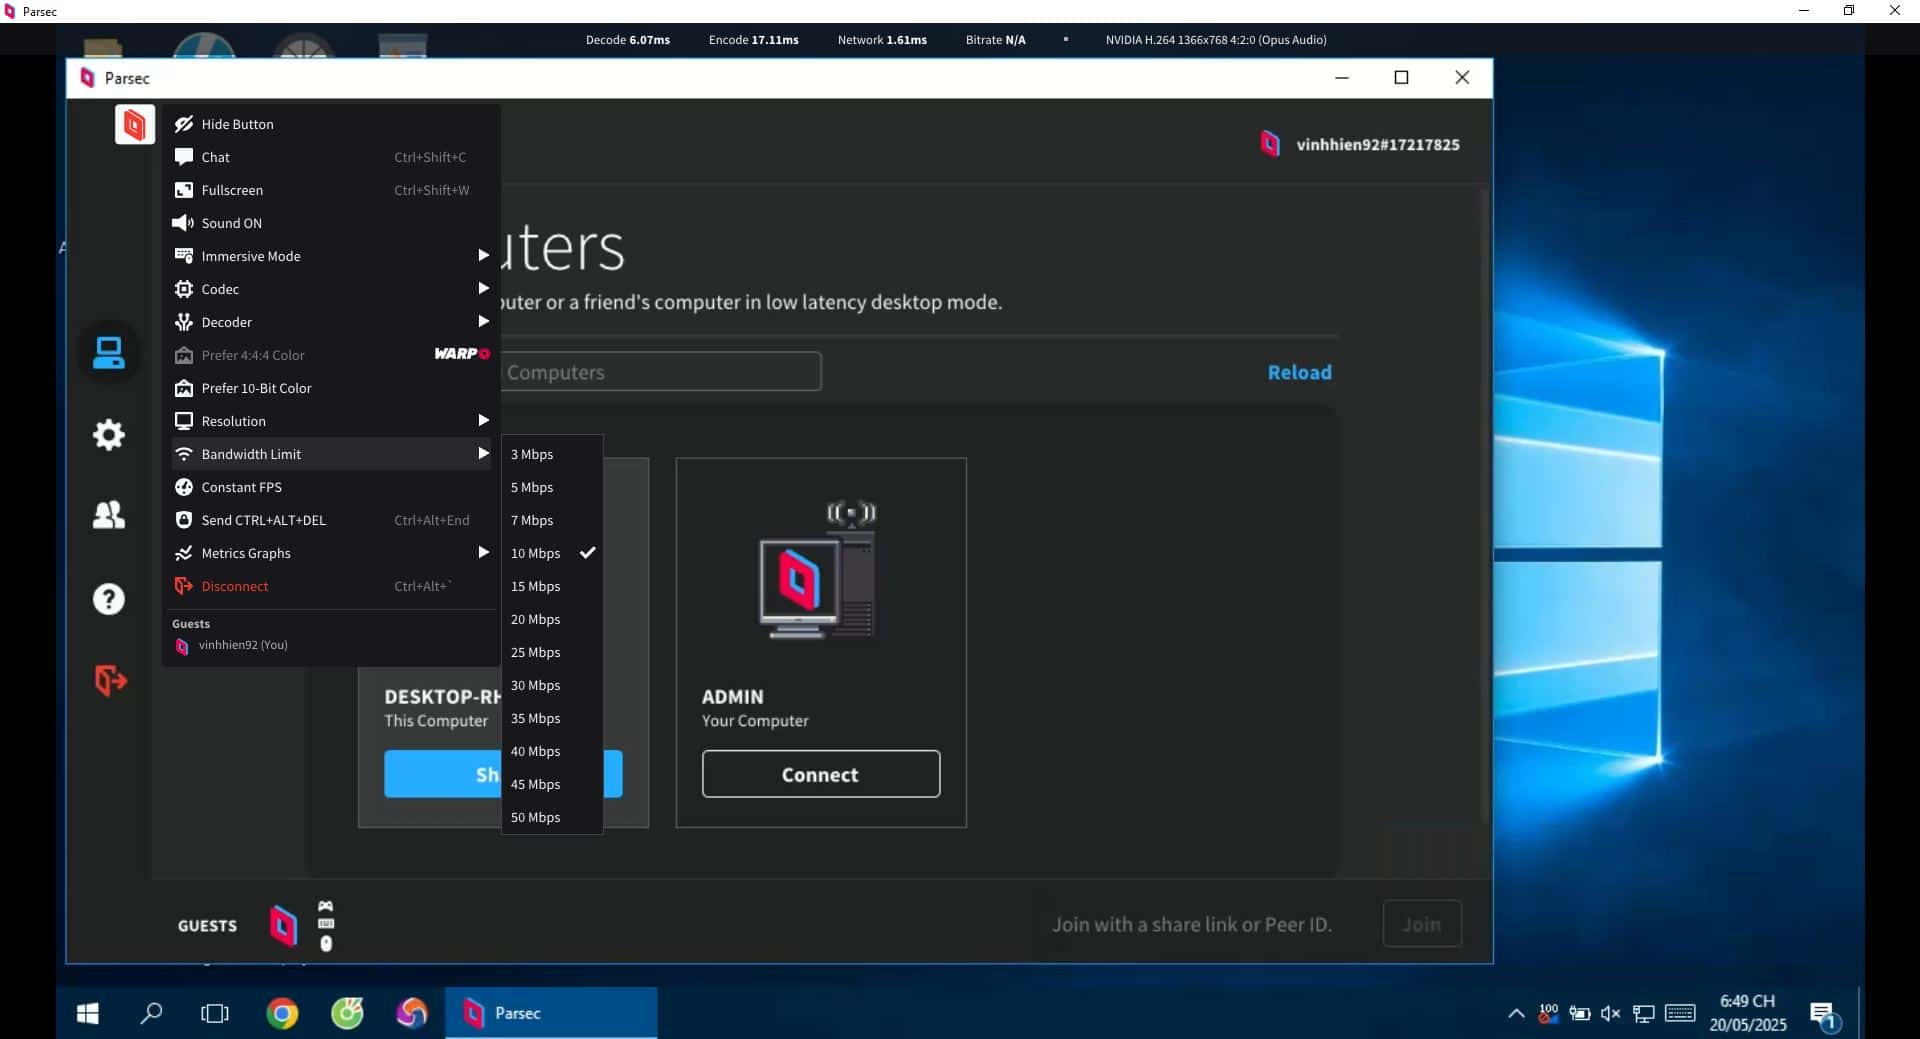The height and width of the screenshot is (1039, 1920).
Task: Click the red Log out sidebar icon
Action: (110, 681)
